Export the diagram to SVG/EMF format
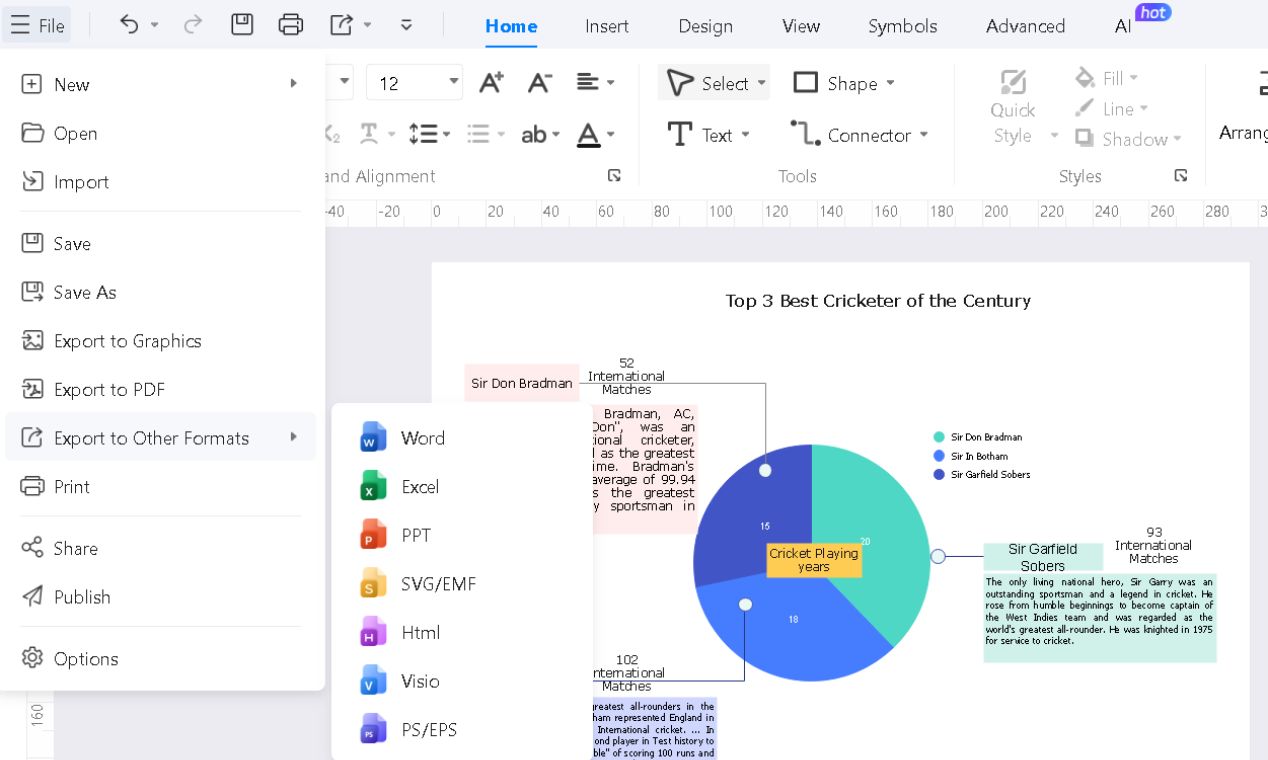 pyautogui.click(x=462, y=584)
